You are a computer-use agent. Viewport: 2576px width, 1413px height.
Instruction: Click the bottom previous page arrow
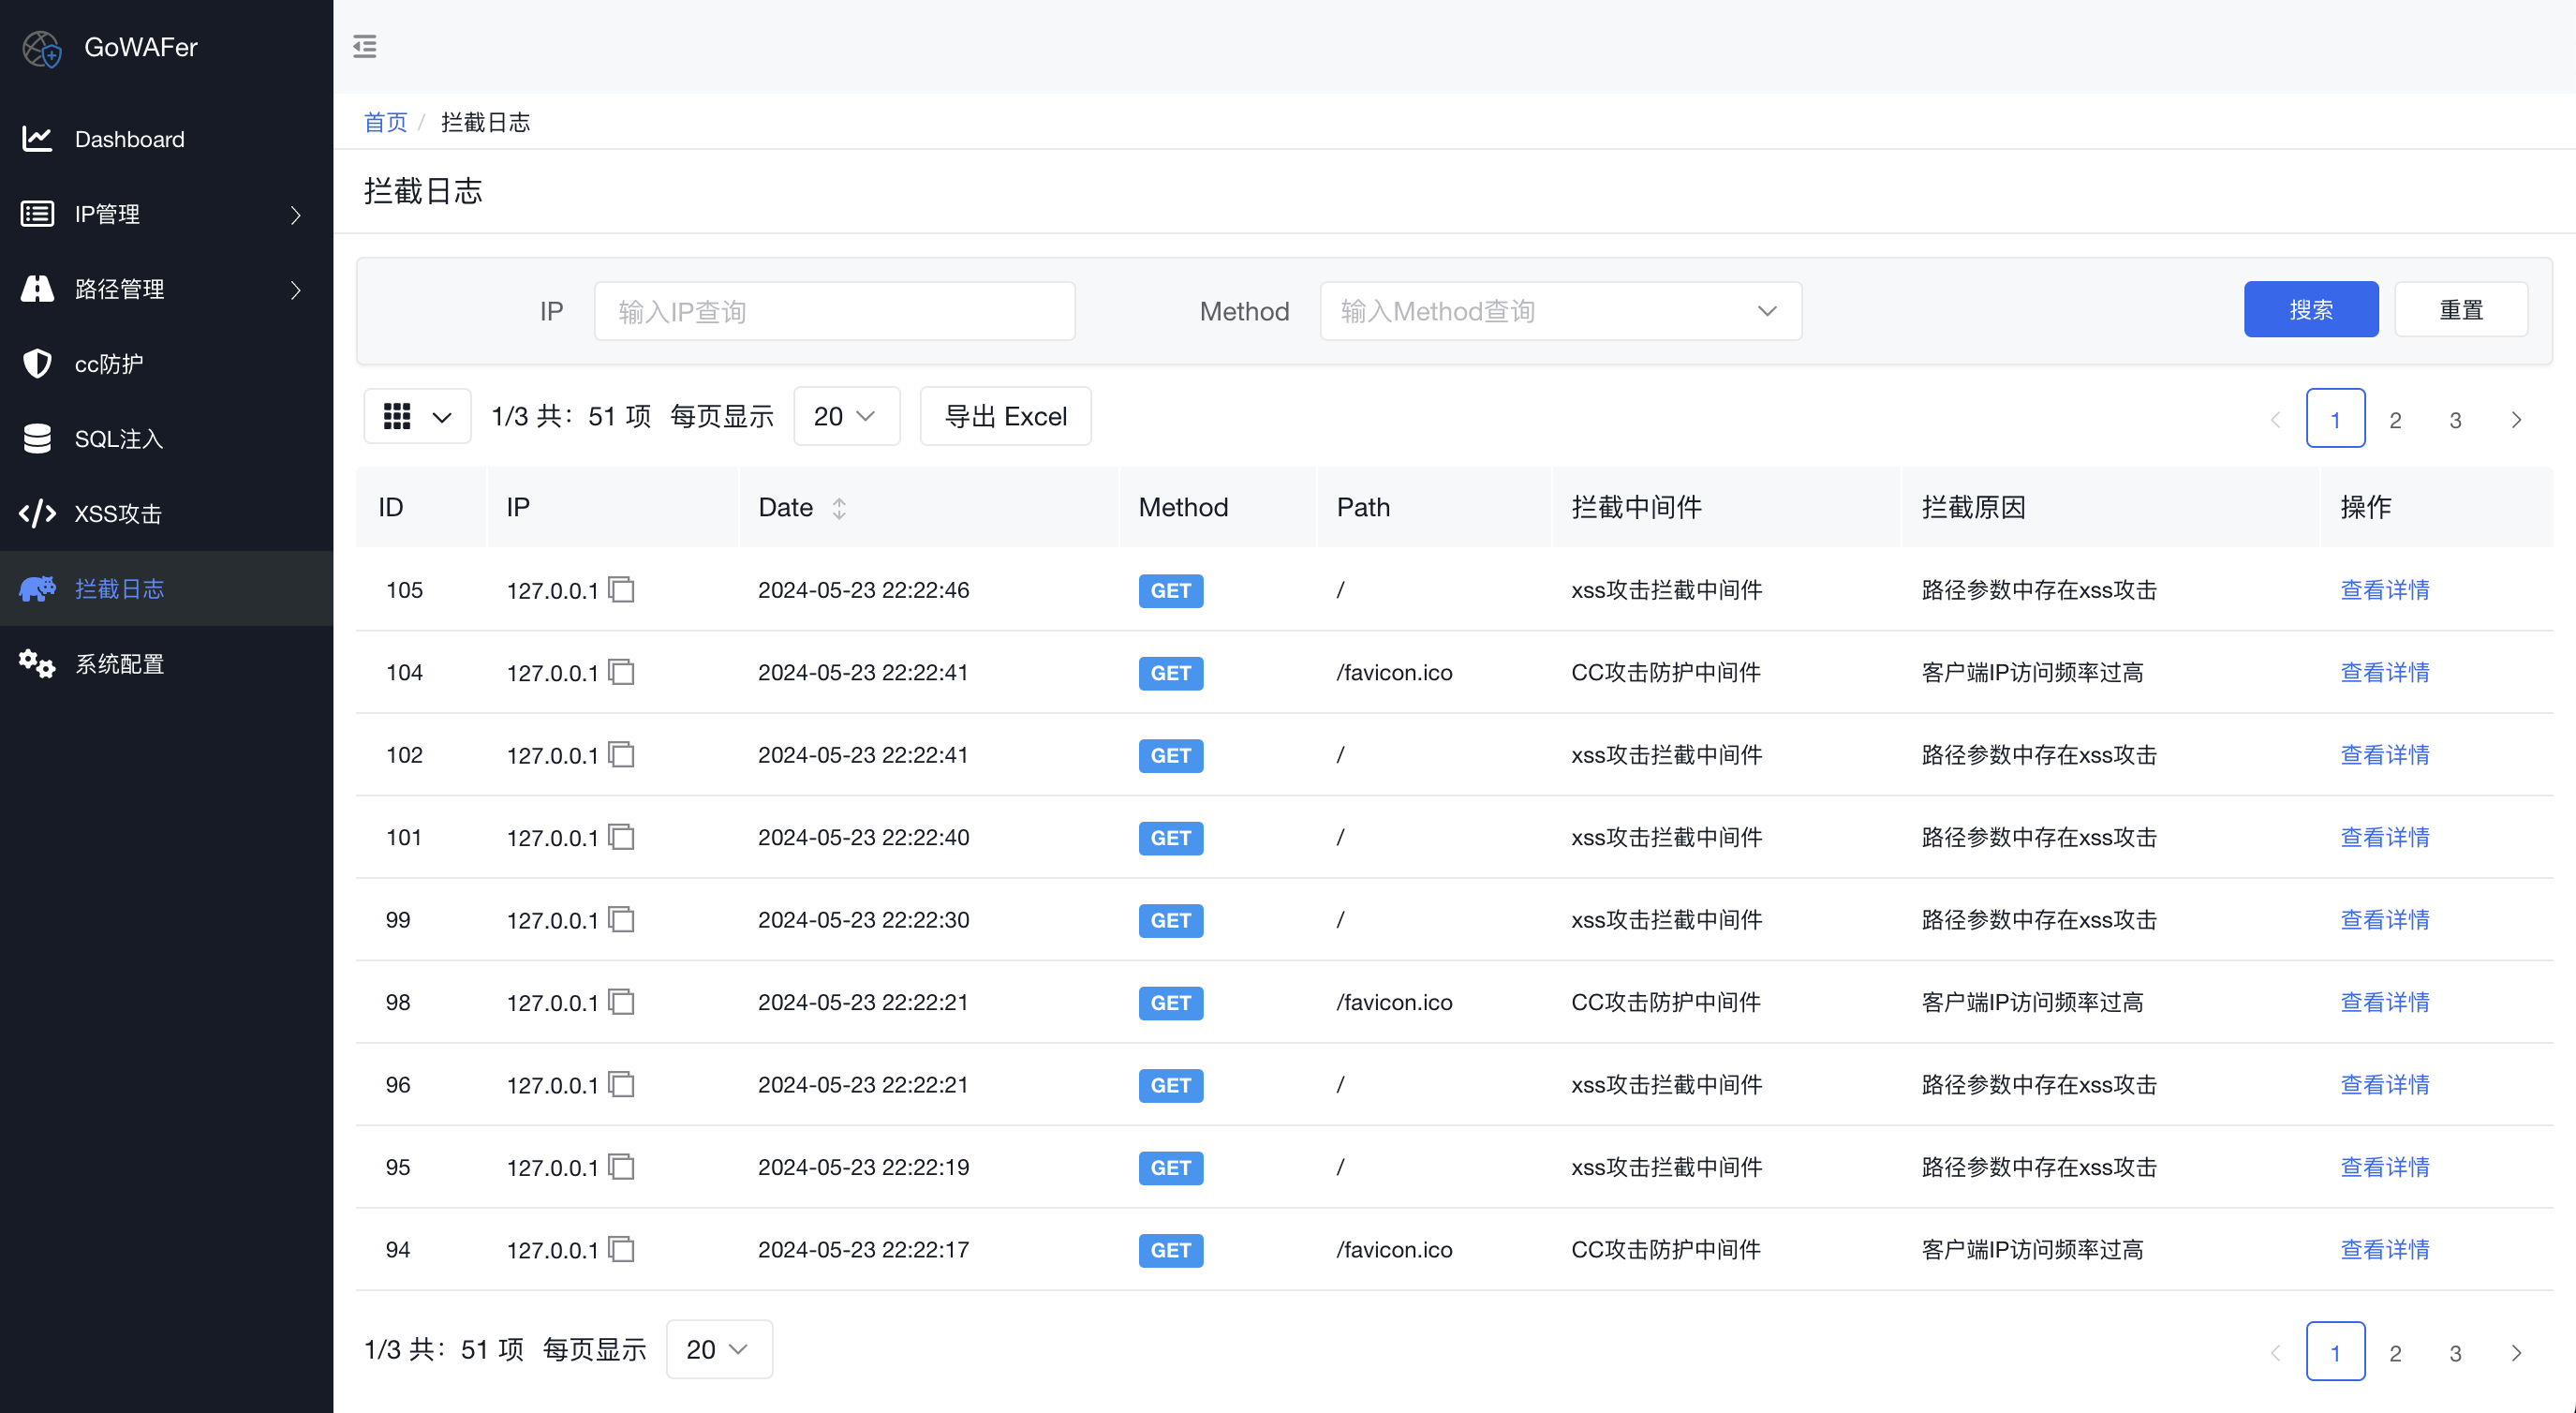2276,1353
